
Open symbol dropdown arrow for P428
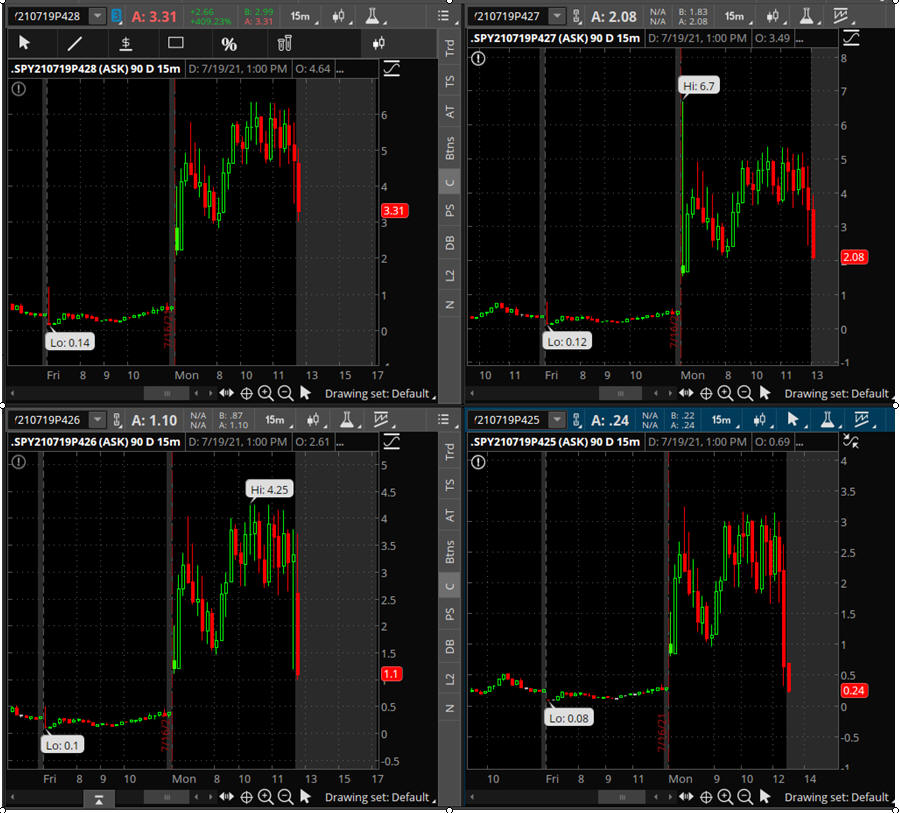coord(98,16)
